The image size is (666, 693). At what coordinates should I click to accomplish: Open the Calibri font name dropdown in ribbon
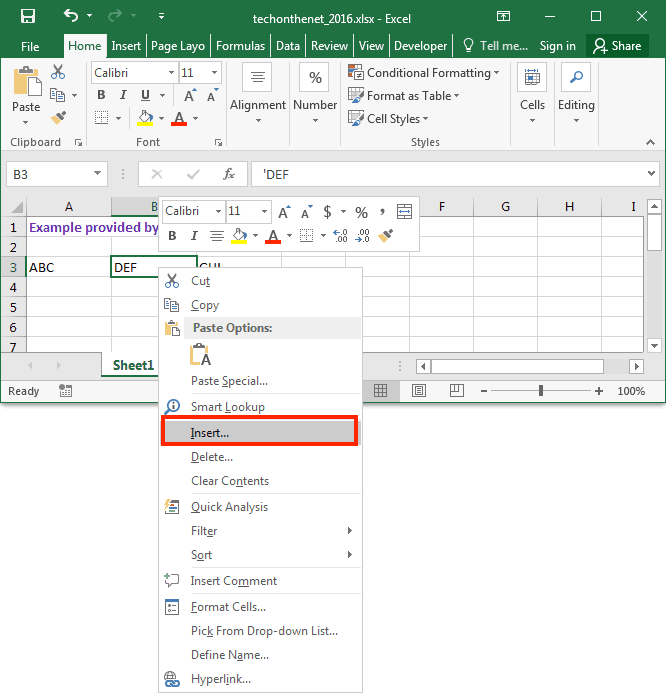pos(167,73)
